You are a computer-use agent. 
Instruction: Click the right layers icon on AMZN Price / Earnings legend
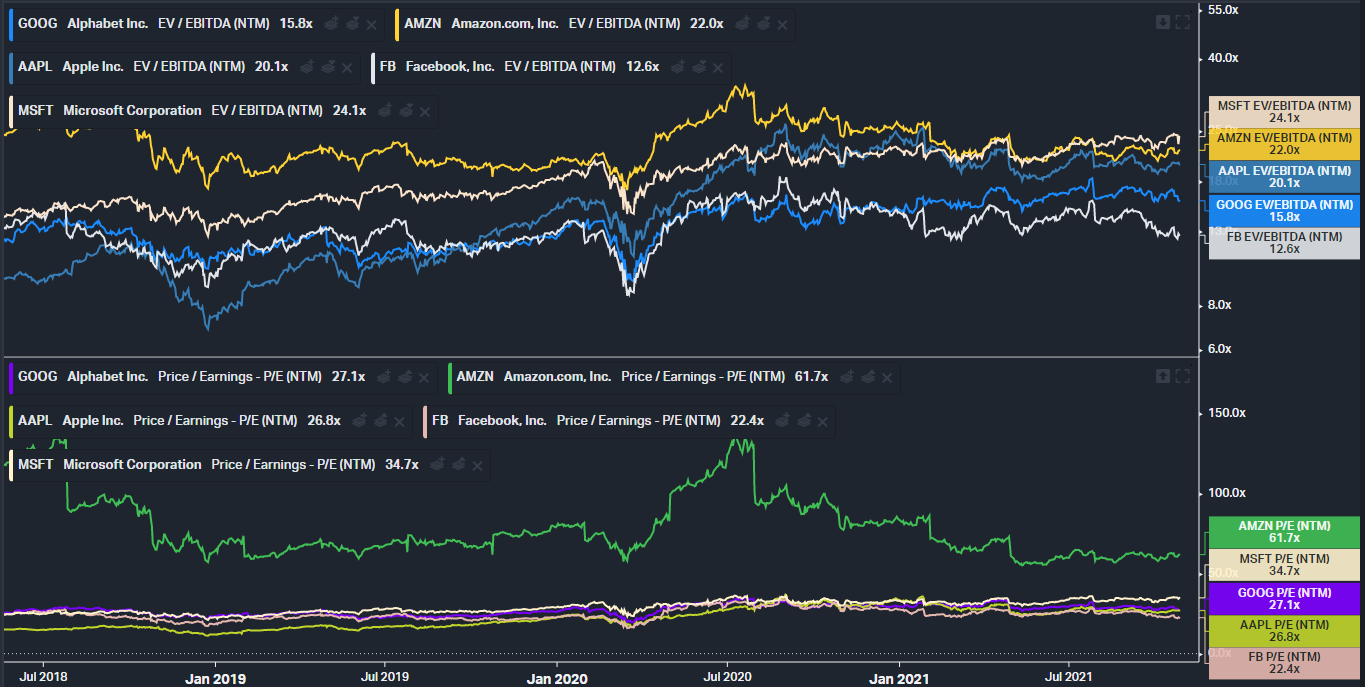[x=867, y=376]
